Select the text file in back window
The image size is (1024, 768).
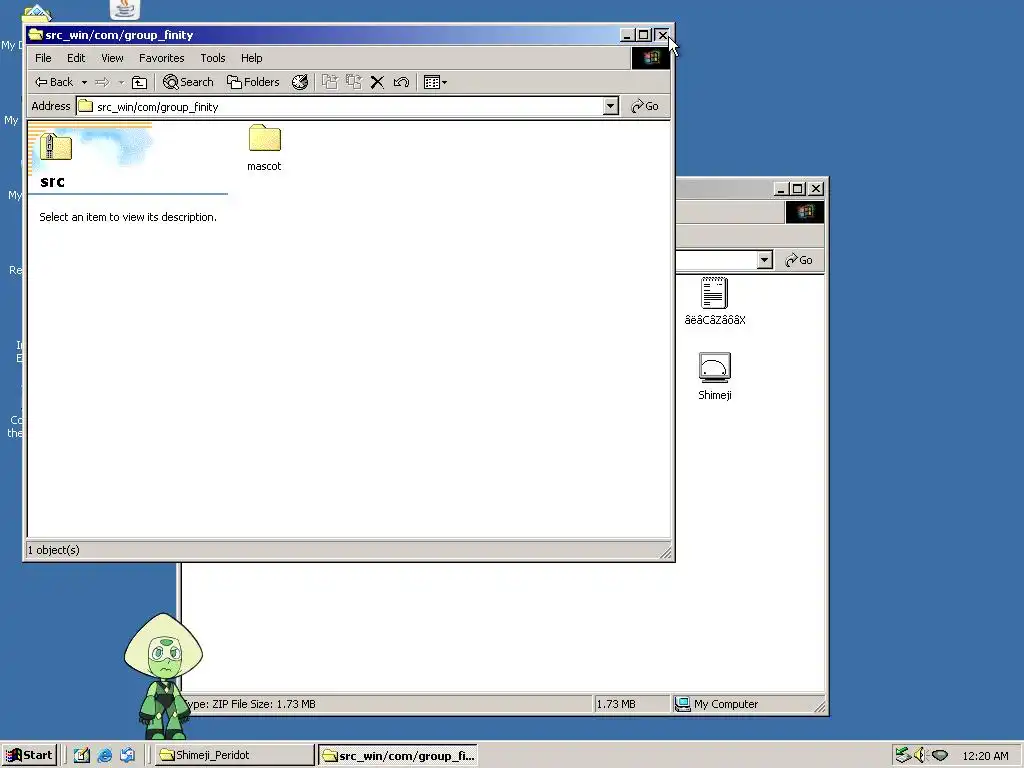(714, 302)
